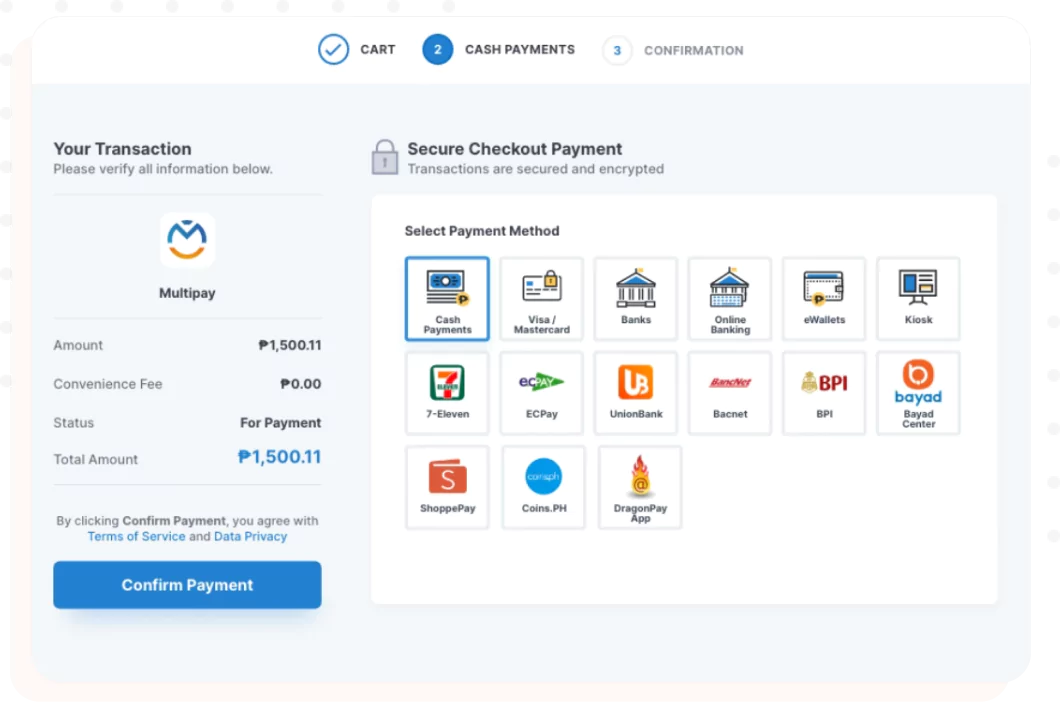Select ECPay payment channel
Viewport: 1060px width, 702px height.
pos(541,393)
